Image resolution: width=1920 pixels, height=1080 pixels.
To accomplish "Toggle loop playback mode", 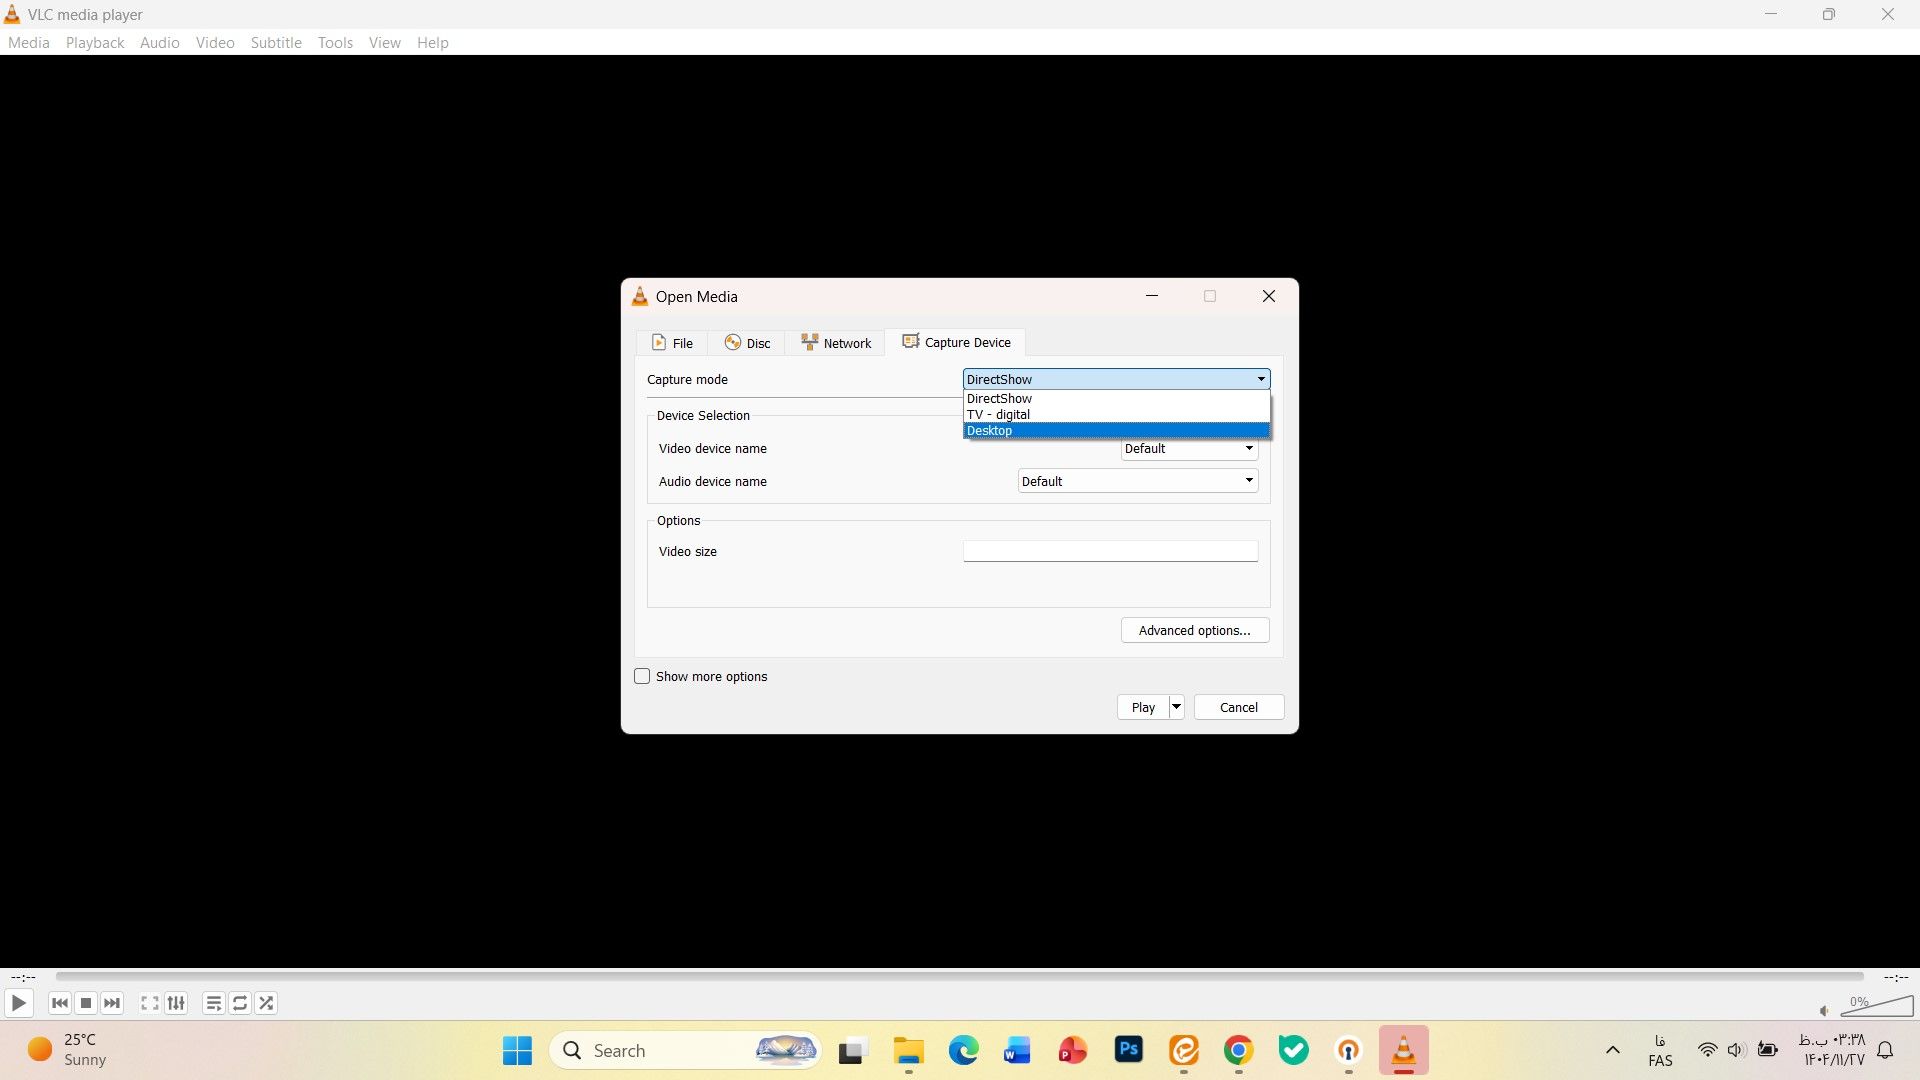I will pos(239,1003).
